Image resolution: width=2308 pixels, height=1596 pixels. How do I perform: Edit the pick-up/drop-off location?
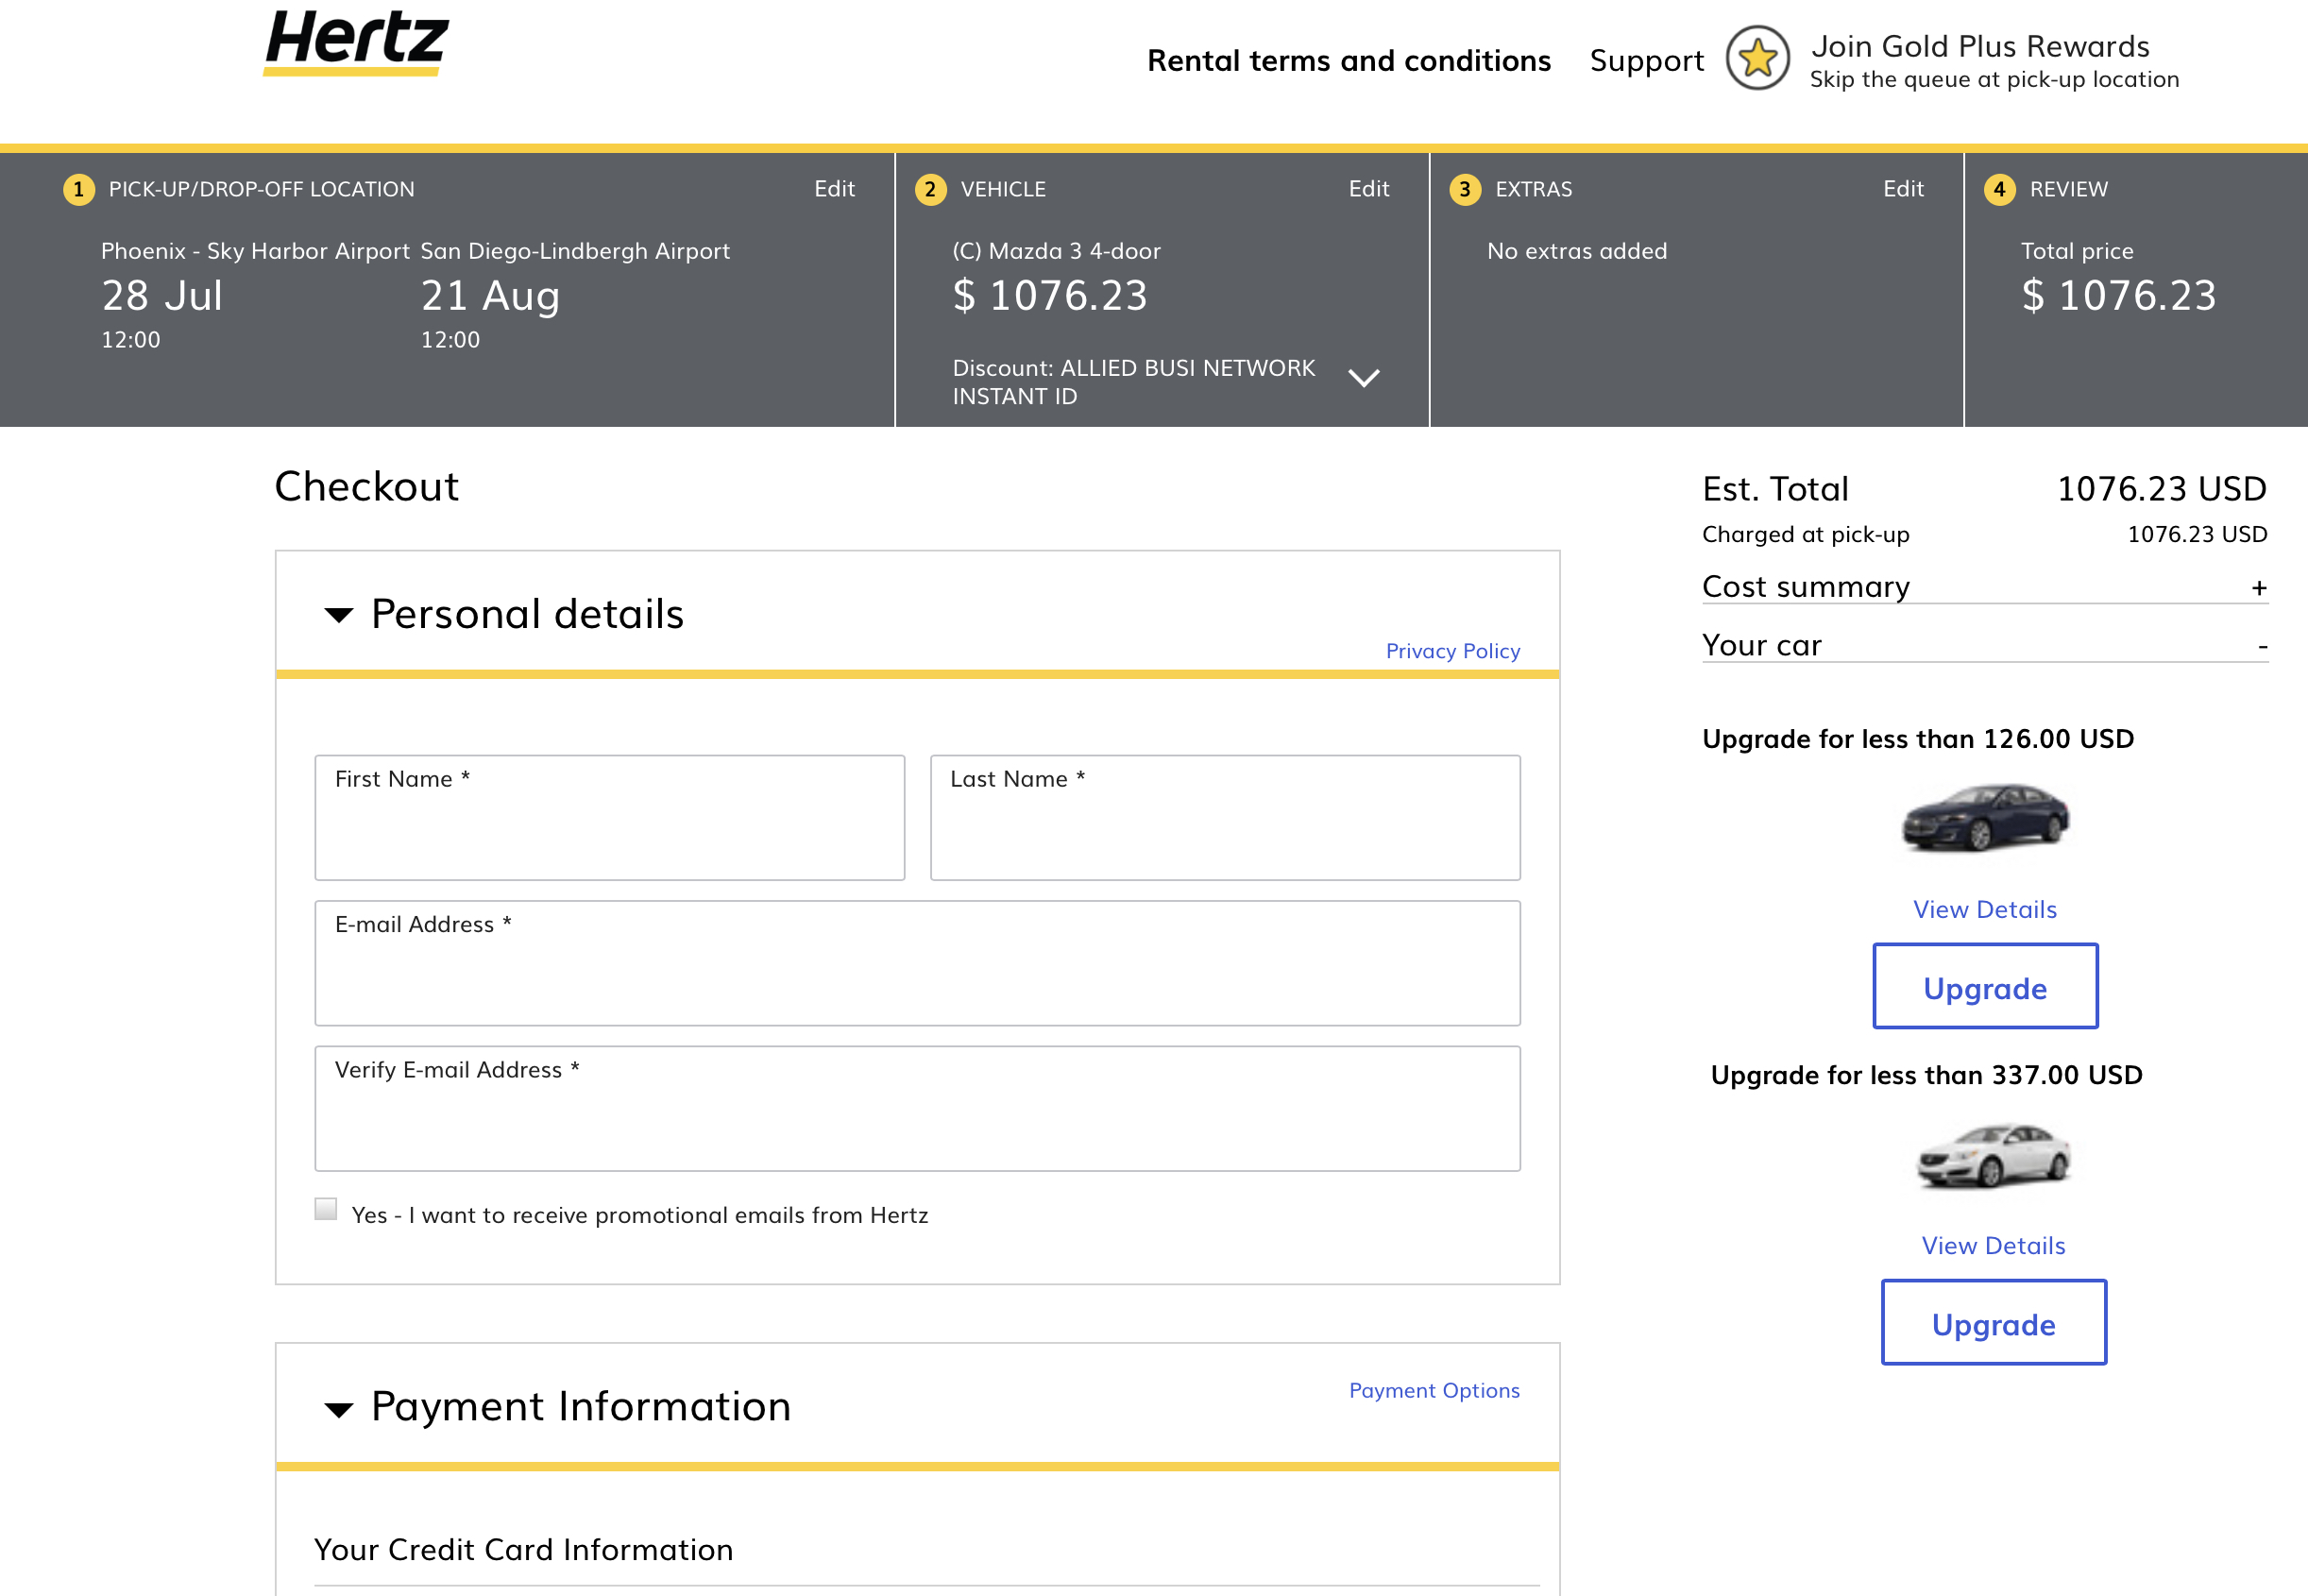tap(834, 189)
